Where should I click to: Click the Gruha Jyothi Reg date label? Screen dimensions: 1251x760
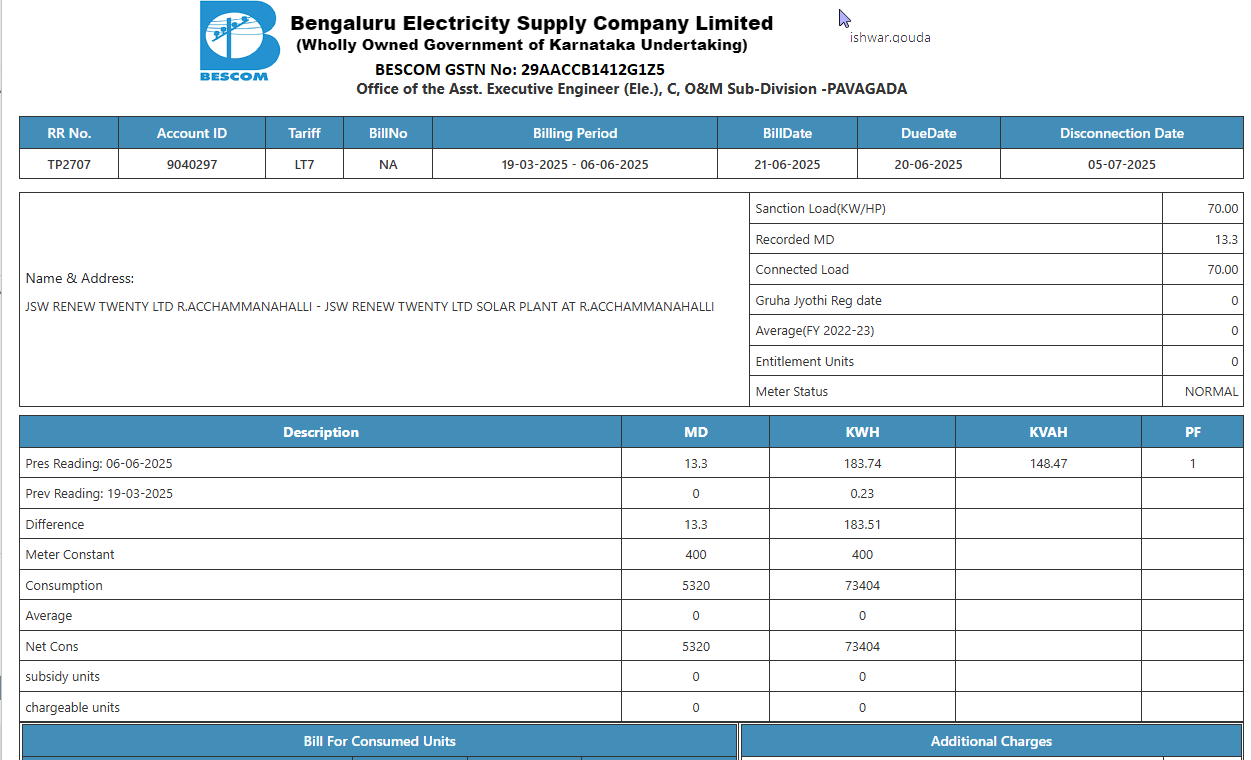click(819, 300)
